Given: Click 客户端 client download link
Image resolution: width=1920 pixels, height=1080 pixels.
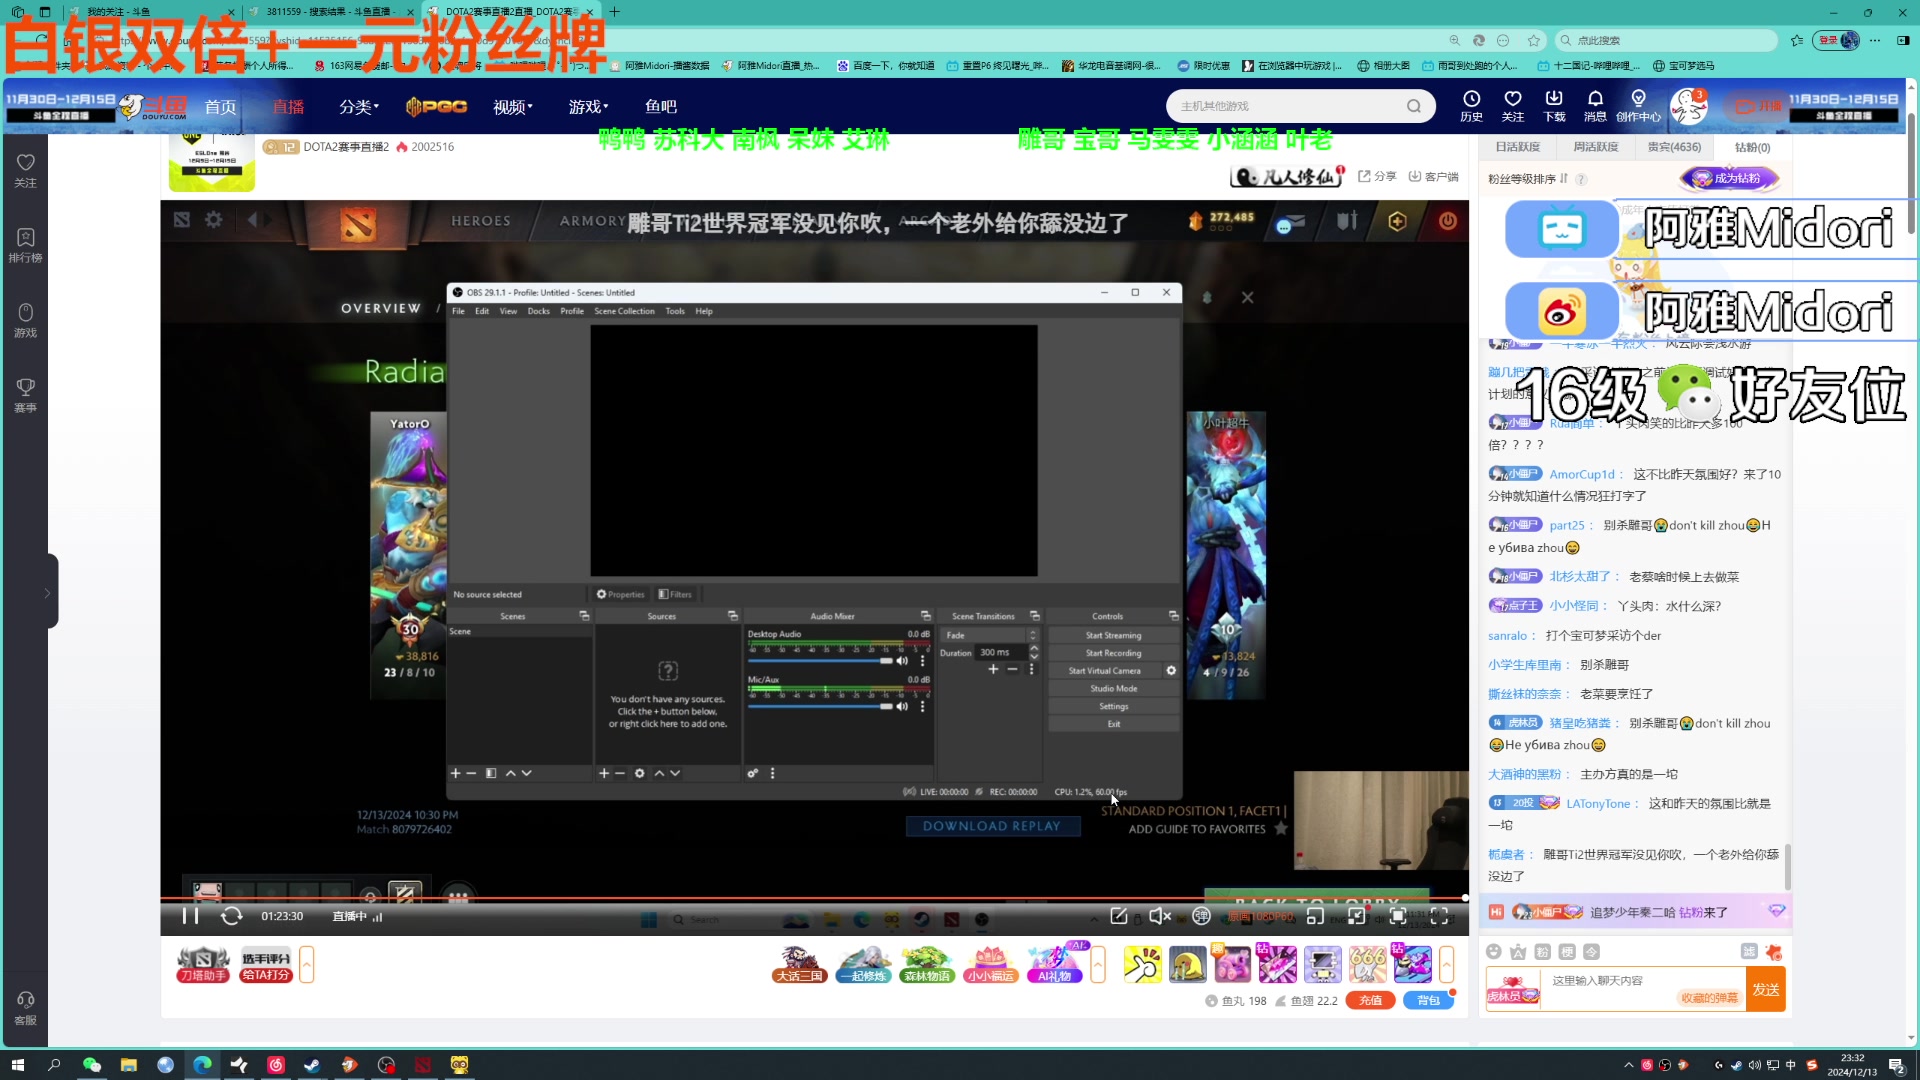Looking at the screenshot, I should point(1433,176).
